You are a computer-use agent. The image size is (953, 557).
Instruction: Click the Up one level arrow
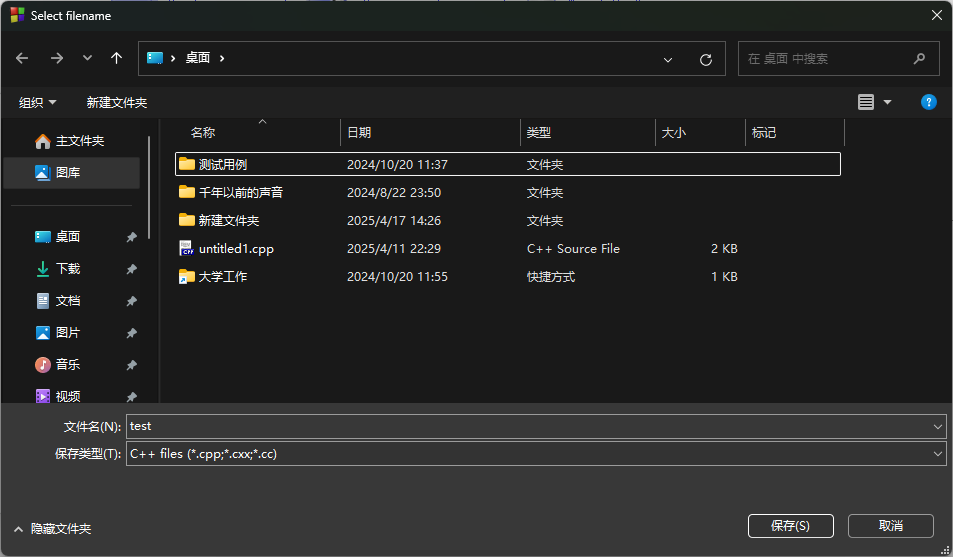[116, 59]
